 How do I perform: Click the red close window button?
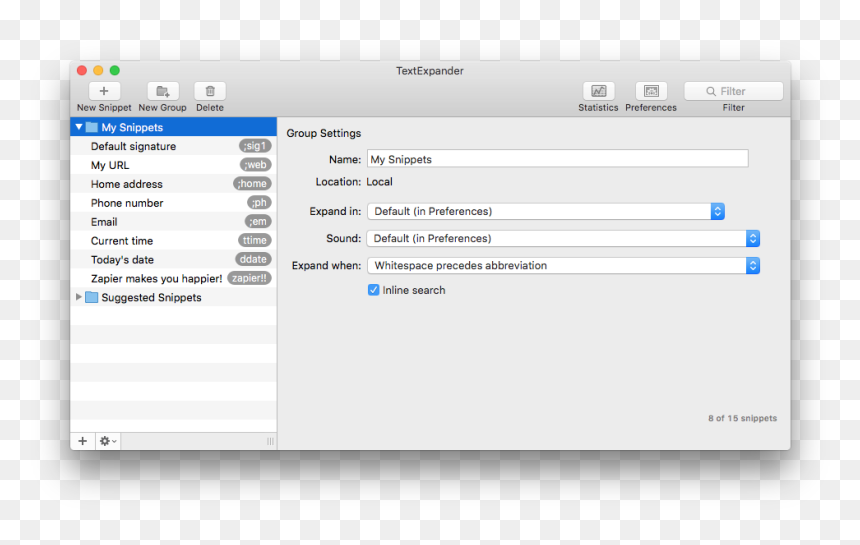(82, 70)
